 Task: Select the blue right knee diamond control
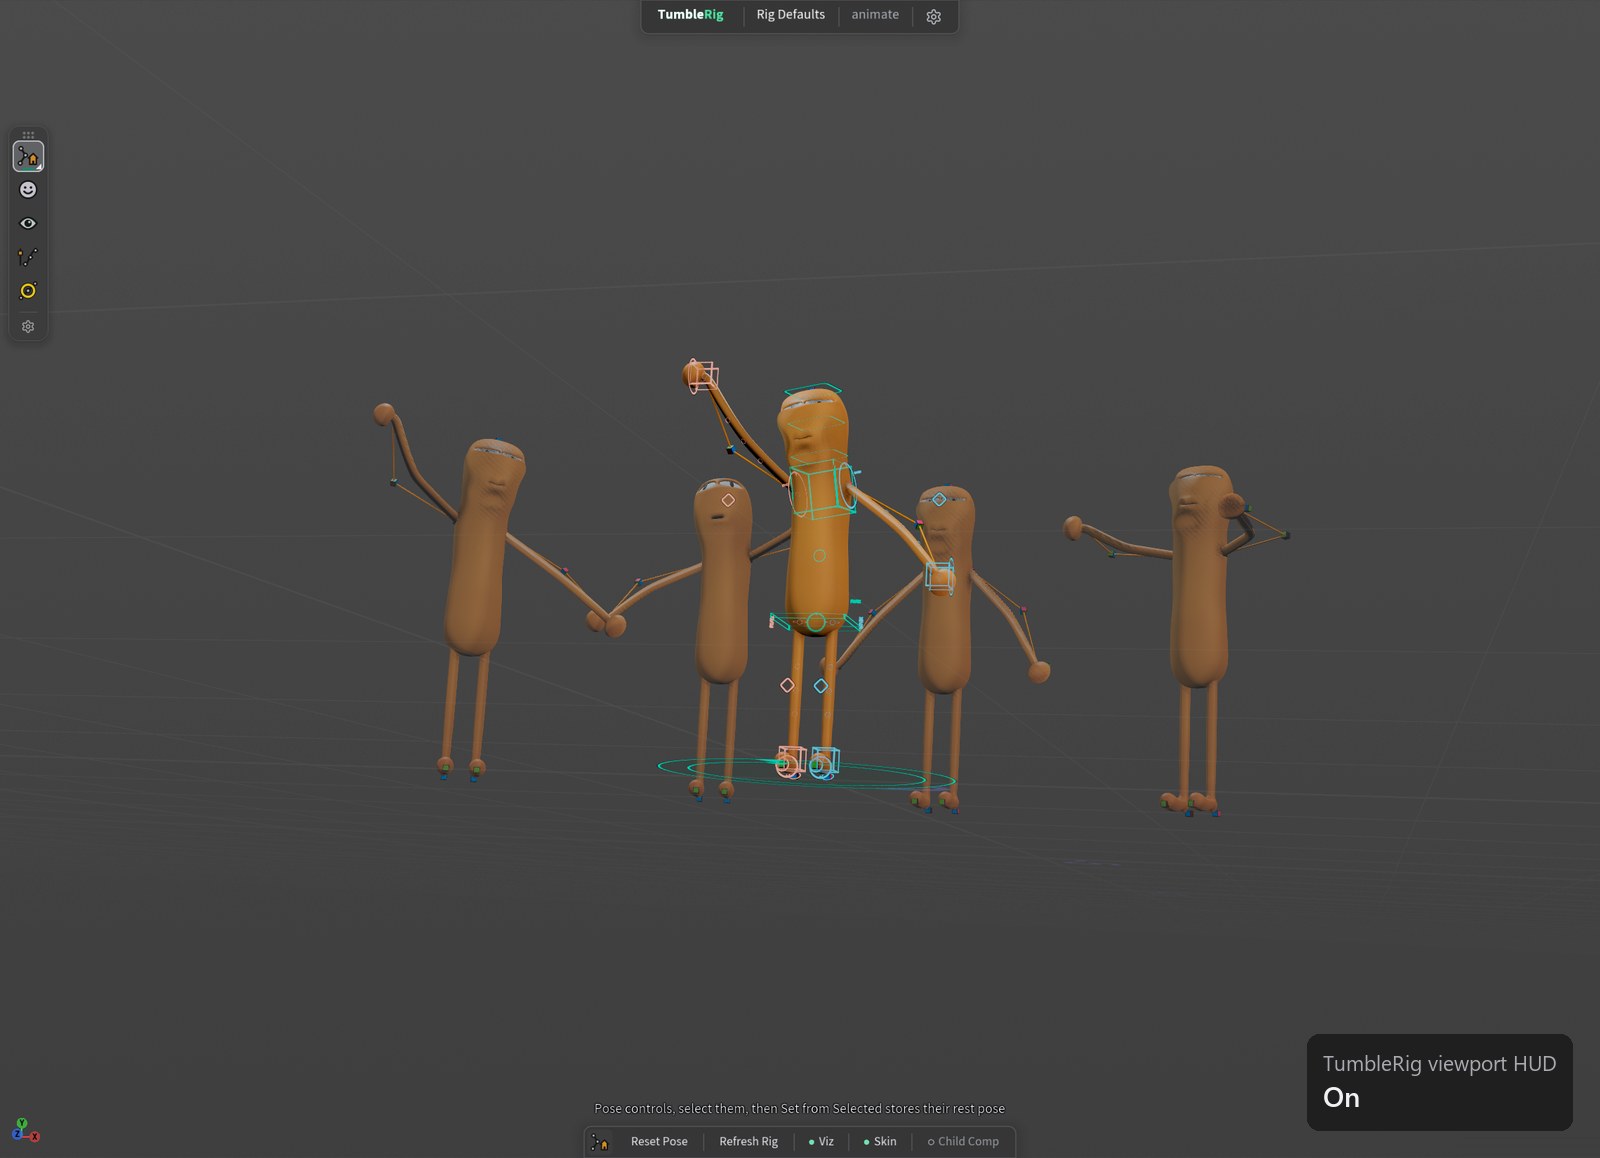pyautogui.click(x=821, y=686)
